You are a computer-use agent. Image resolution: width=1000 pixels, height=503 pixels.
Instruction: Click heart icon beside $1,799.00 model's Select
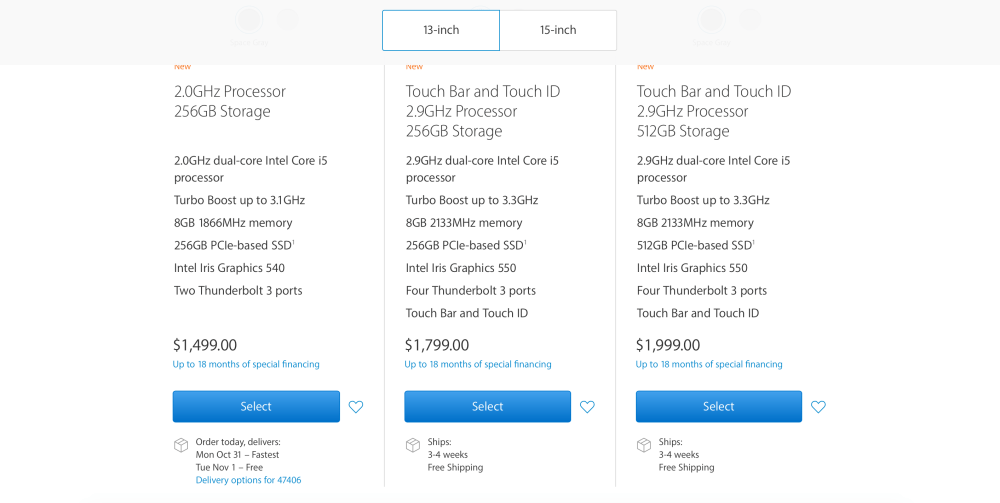[x=587, y=407]
